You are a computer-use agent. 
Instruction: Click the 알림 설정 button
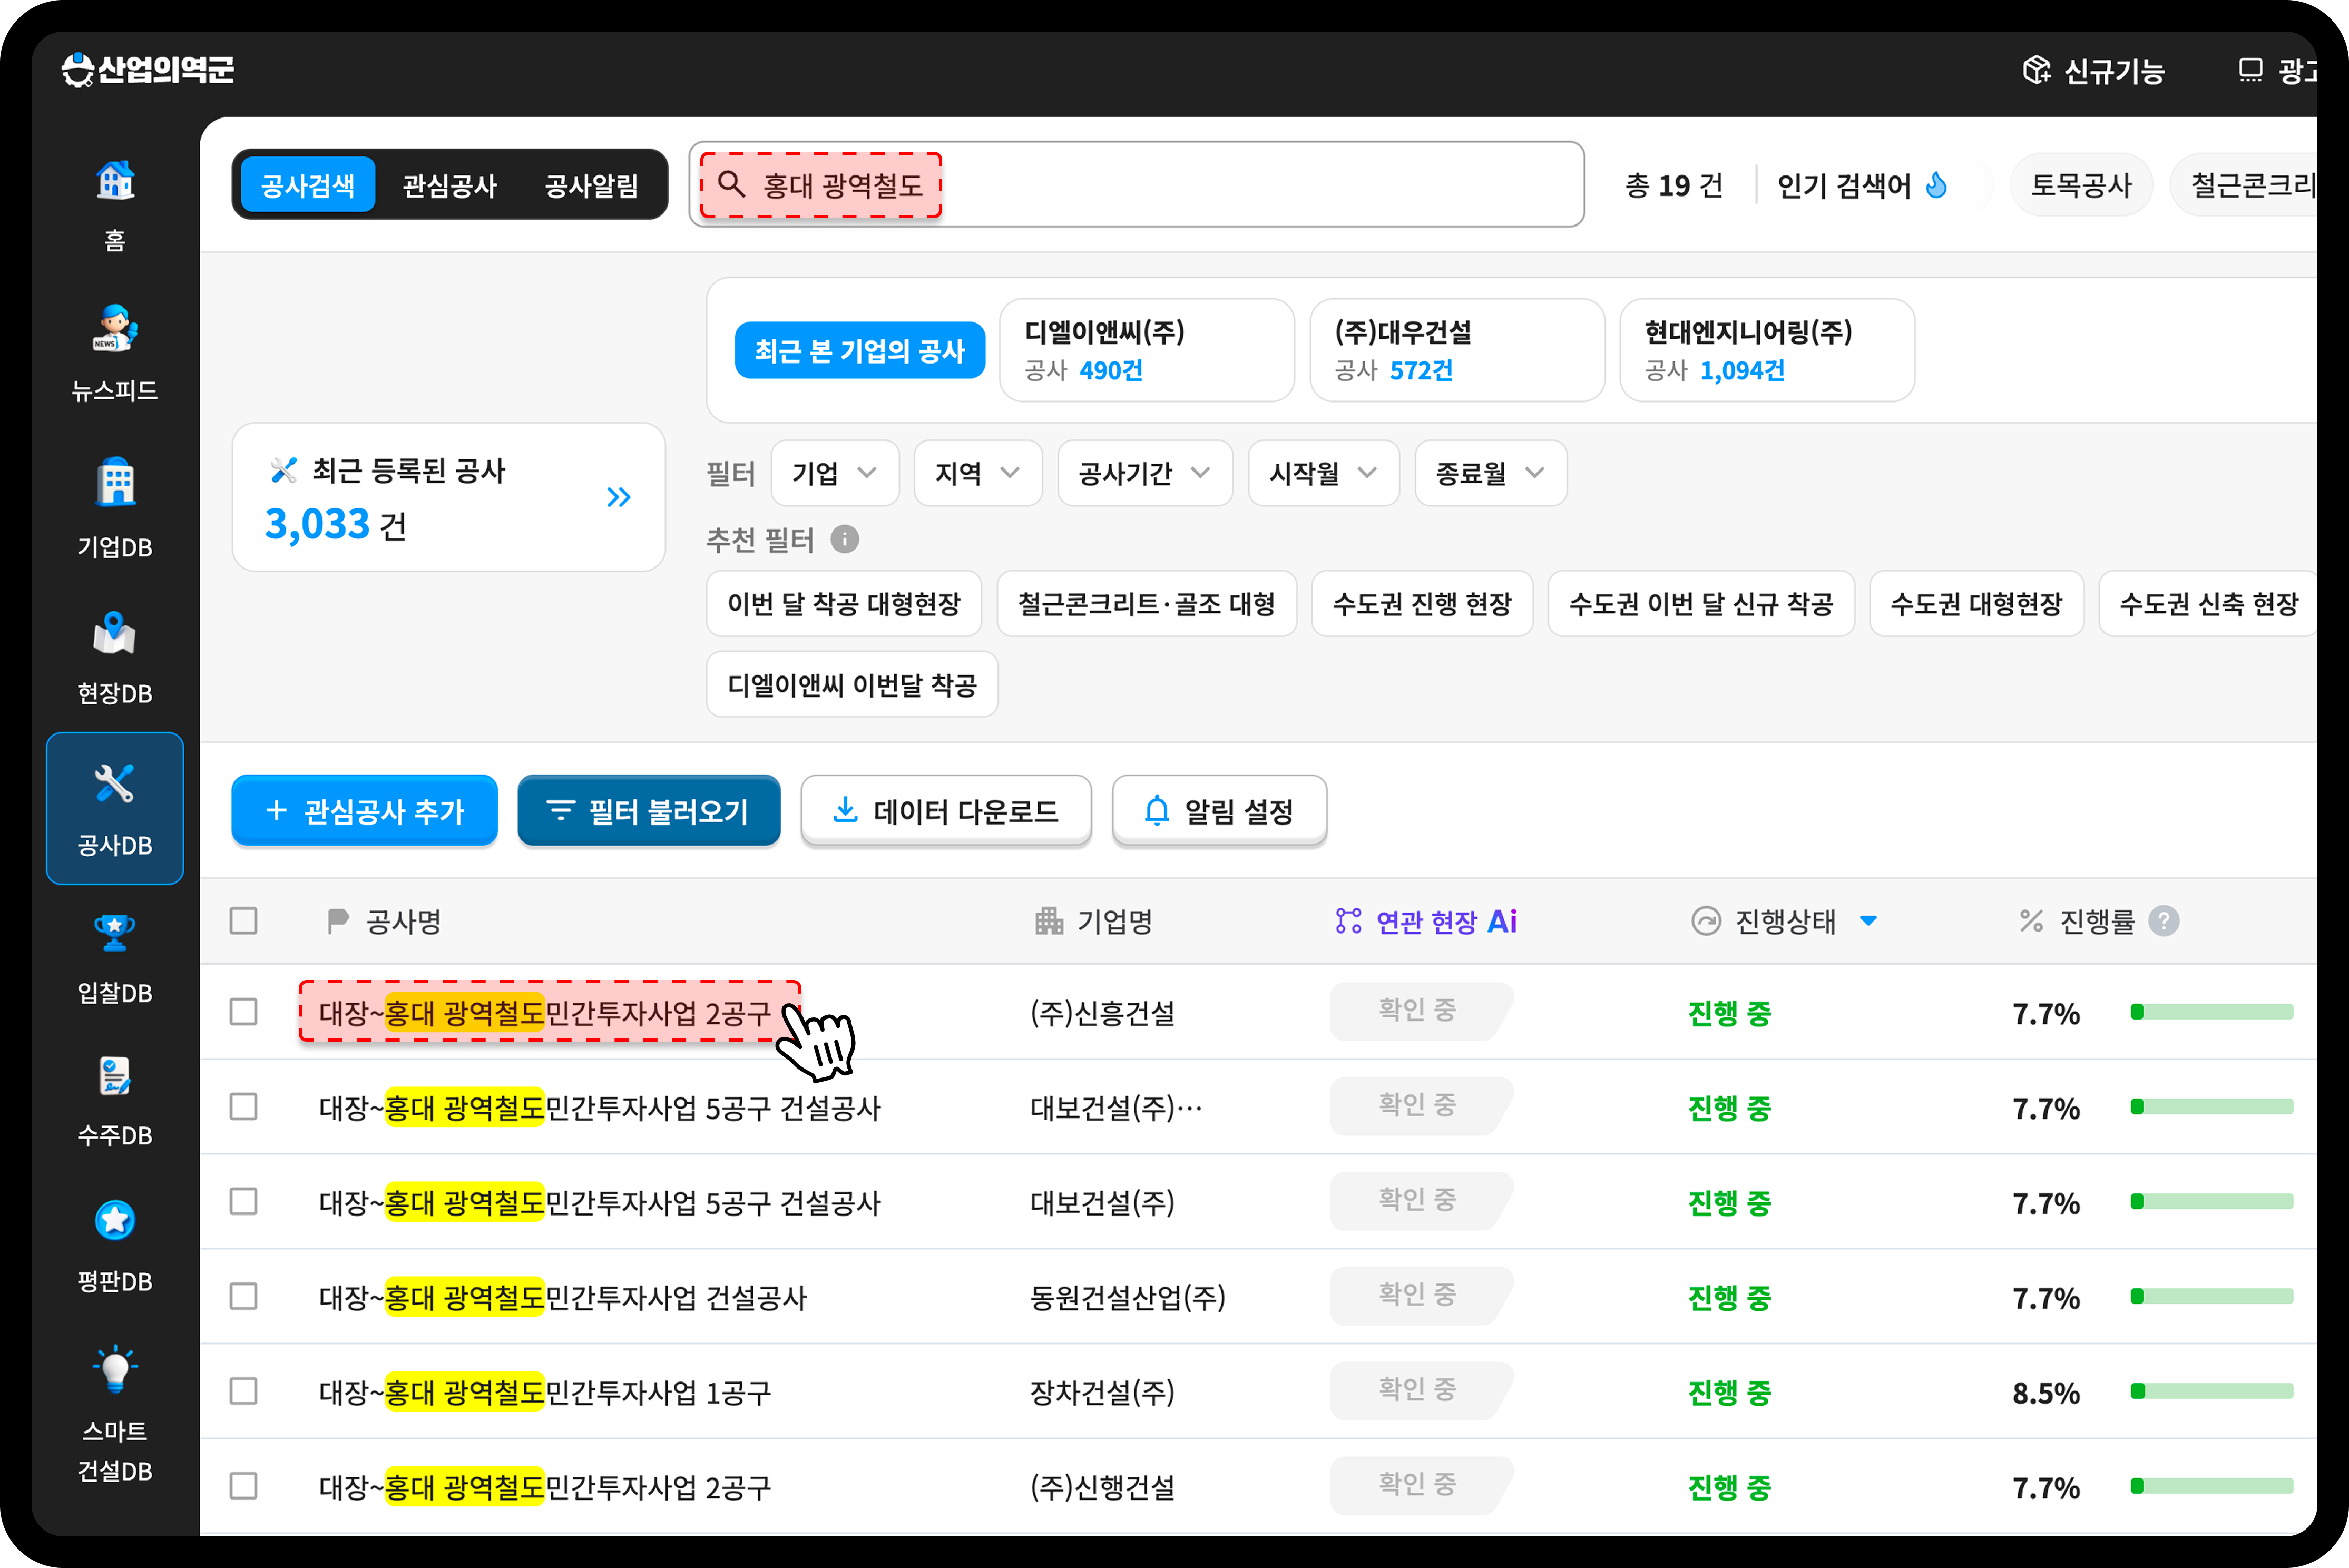pos(1220,811)
